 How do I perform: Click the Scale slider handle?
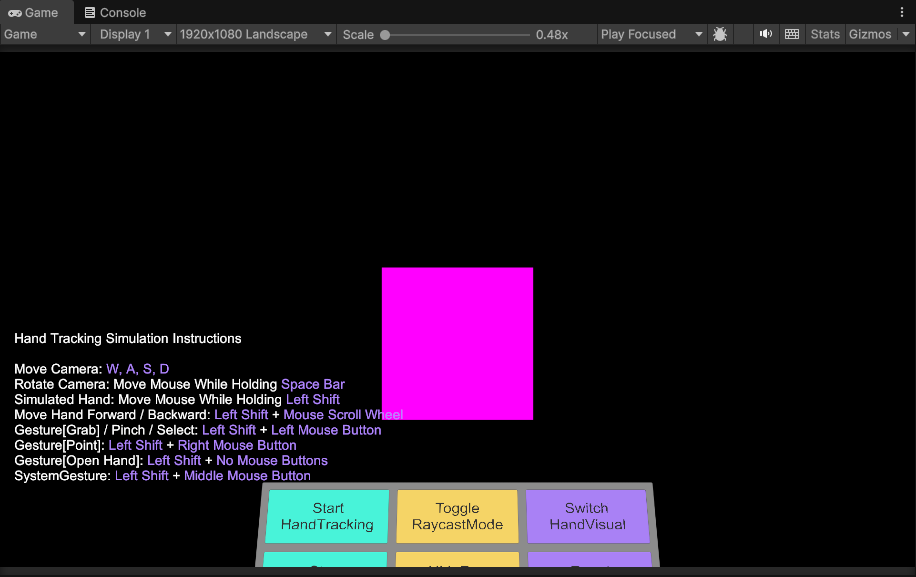point(385,35)
